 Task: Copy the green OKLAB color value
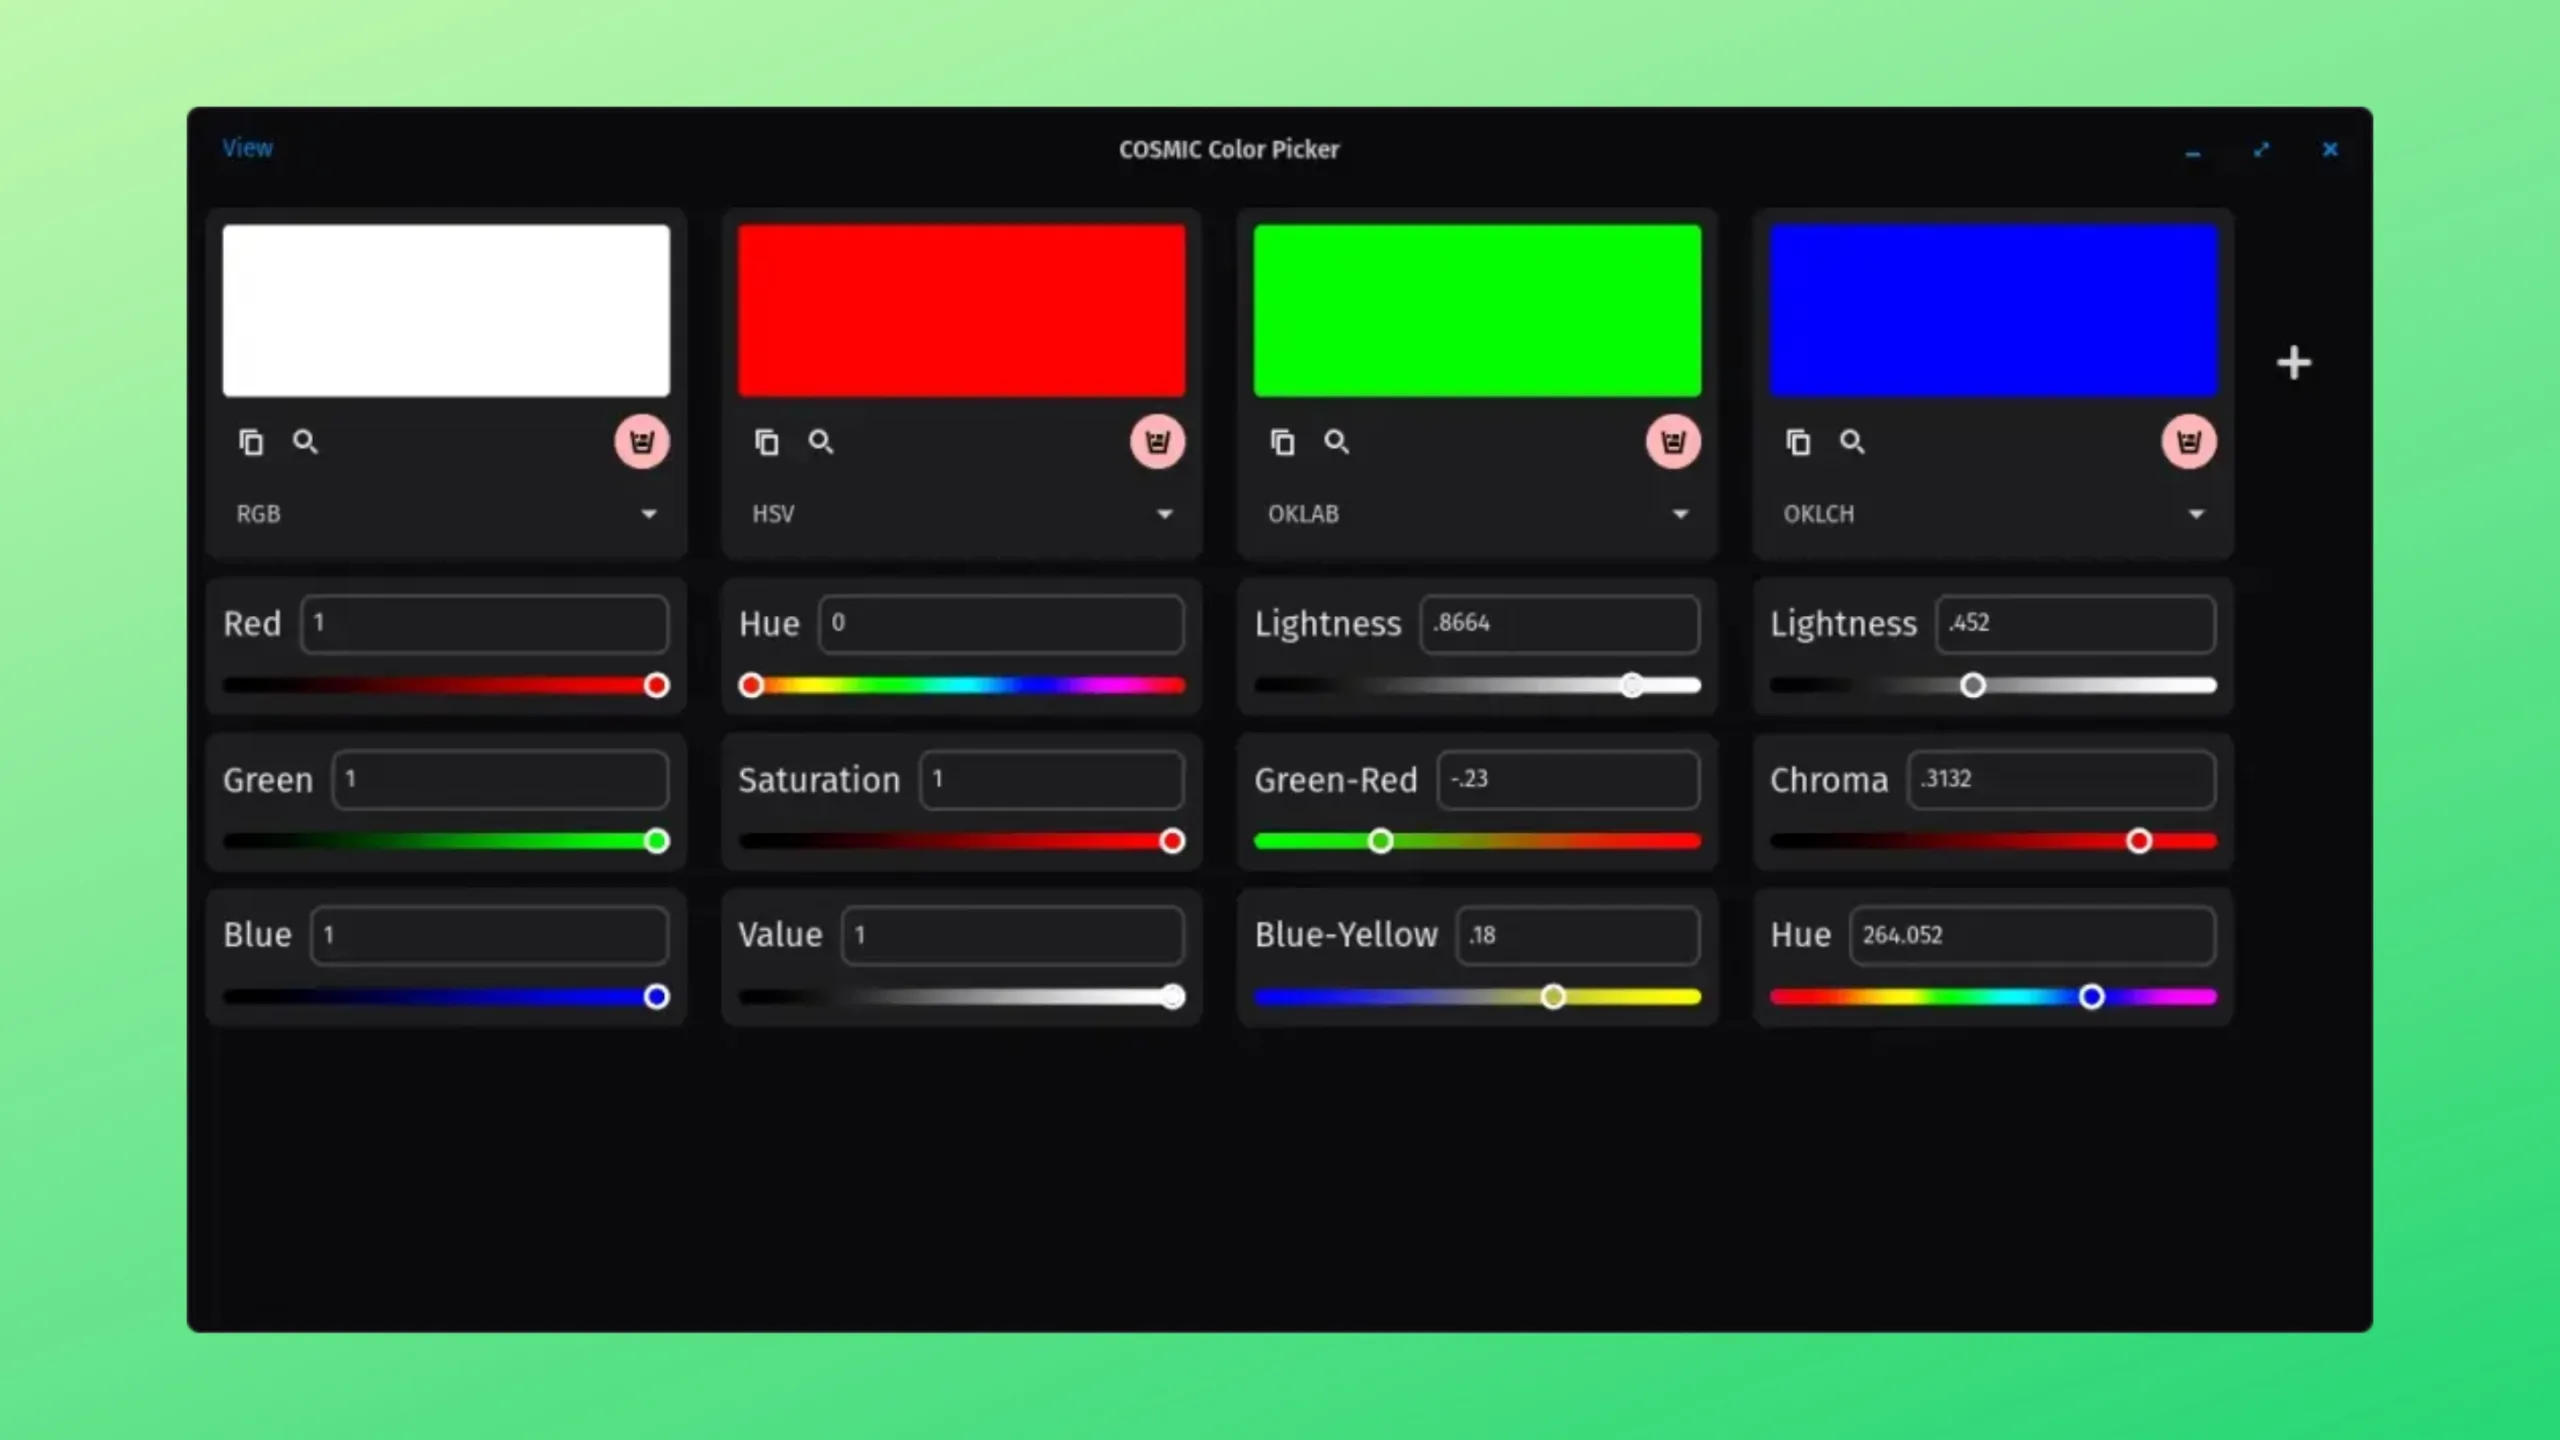tap(1283, 442)
